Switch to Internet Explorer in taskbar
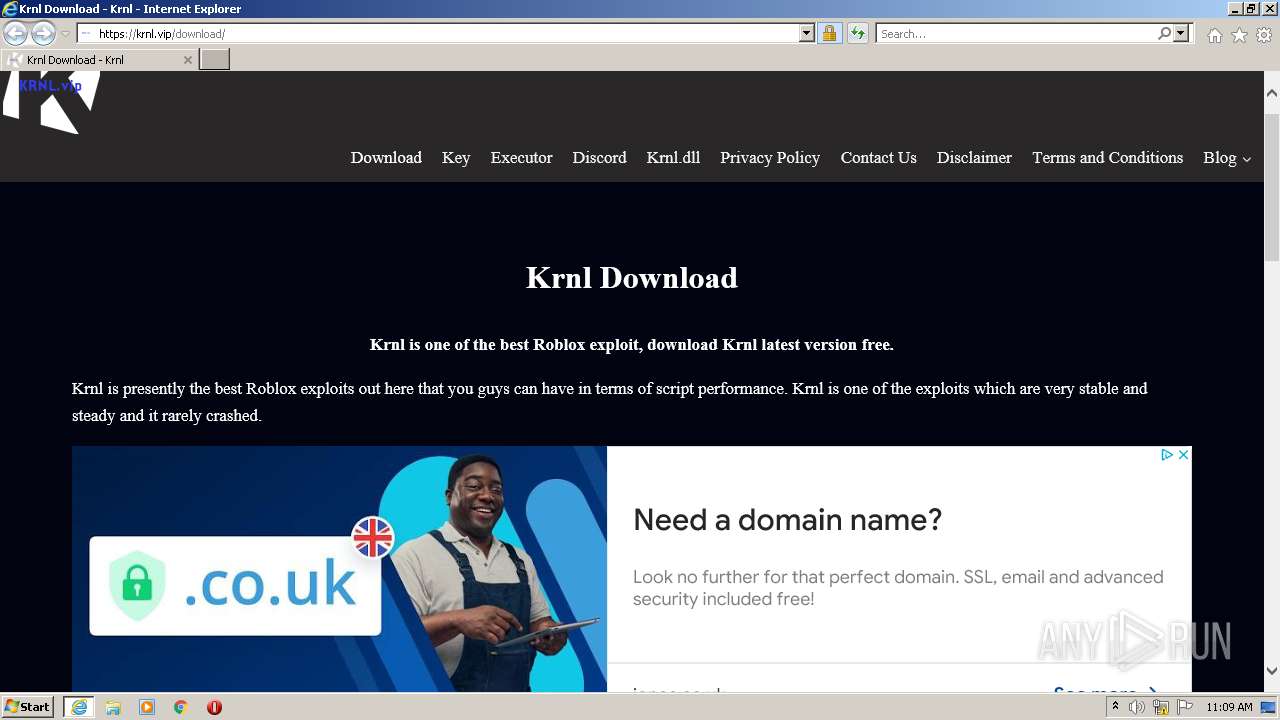 (x=78, y=707)
